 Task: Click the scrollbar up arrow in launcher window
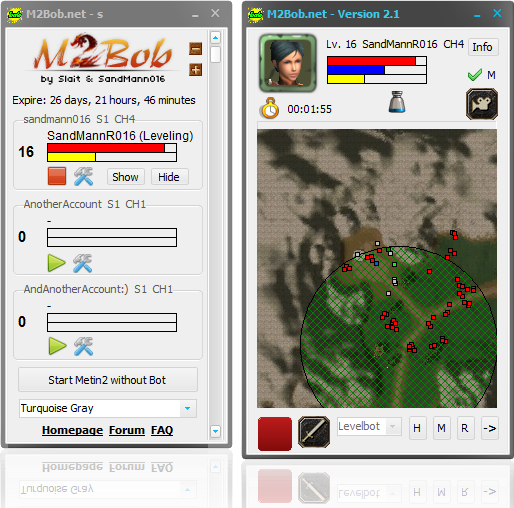pyautogui.click(x=215, y=38)
